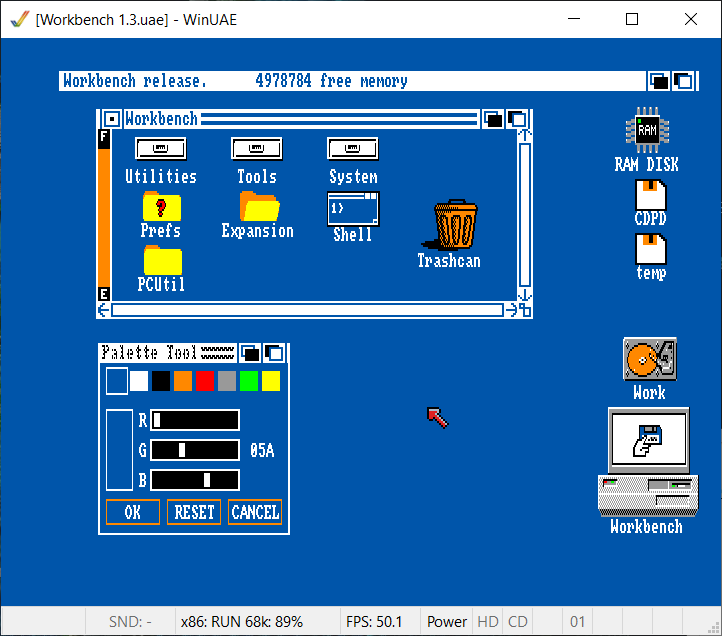
Task: Send Workbench window to back gadget
Action: coord(493,119)
